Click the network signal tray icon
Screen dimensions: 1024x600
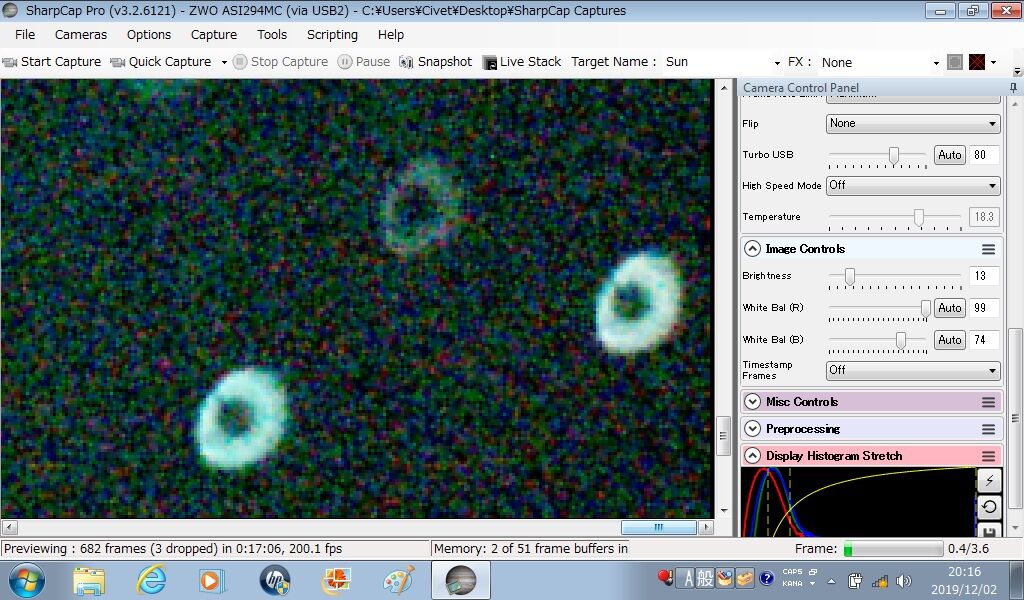[880, 580]
